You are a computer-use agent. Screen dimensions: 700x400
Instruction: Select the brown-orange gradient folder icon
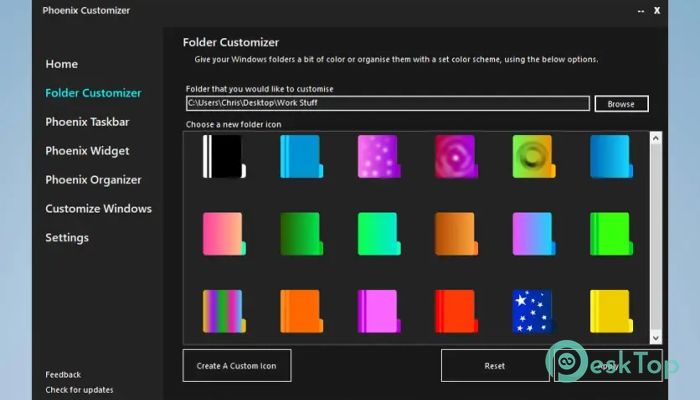[456, 233]
